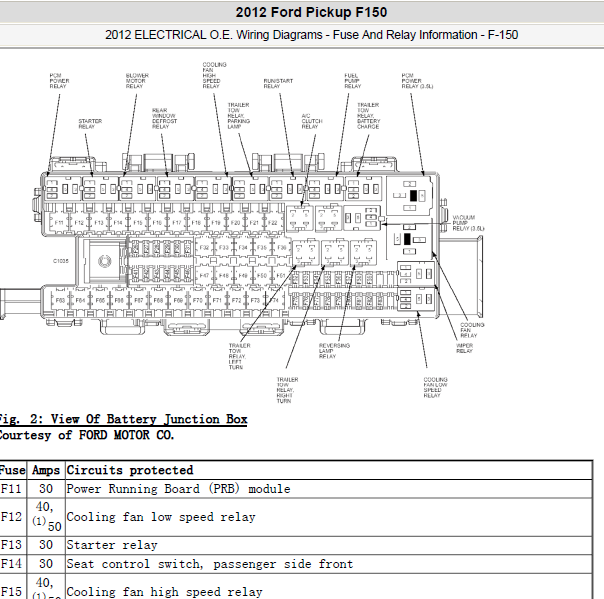Click fuse F20 in the diagram

click(235, 223)
